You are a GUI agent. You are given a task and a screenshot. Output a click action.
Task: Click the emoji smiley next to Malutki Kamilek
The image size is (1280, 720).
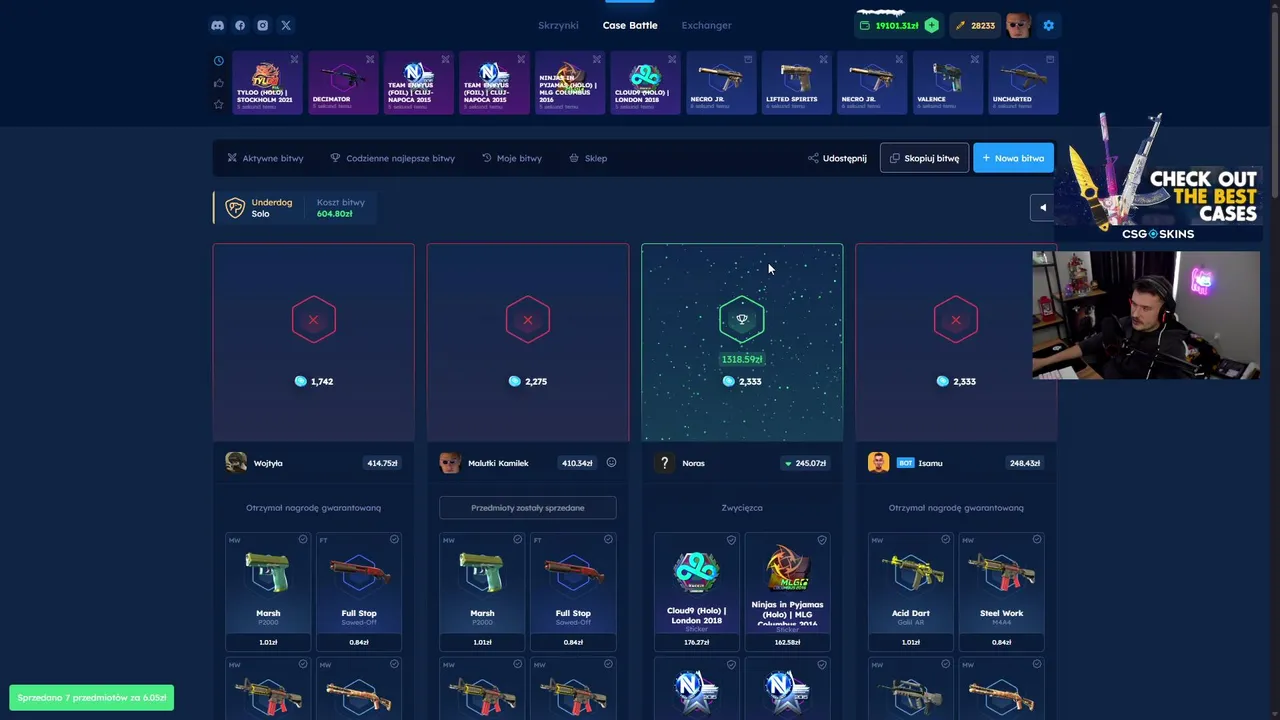(611, 462)
